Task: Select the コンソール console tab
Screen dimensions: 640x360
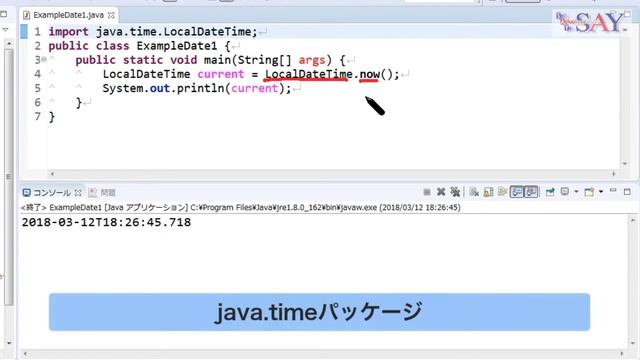Action: pos(52,193)
